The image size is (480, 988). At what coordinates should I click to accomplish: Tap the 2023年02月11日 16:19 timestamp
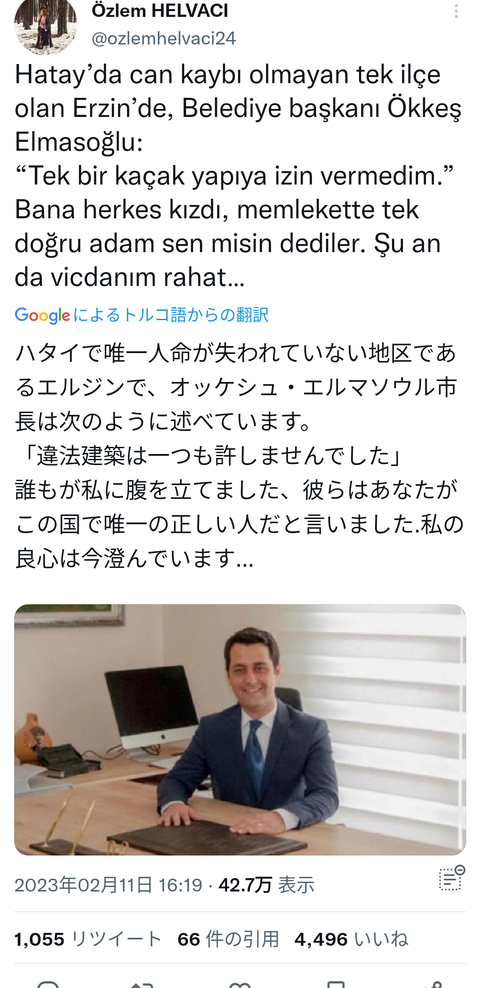tap(108, 885)
